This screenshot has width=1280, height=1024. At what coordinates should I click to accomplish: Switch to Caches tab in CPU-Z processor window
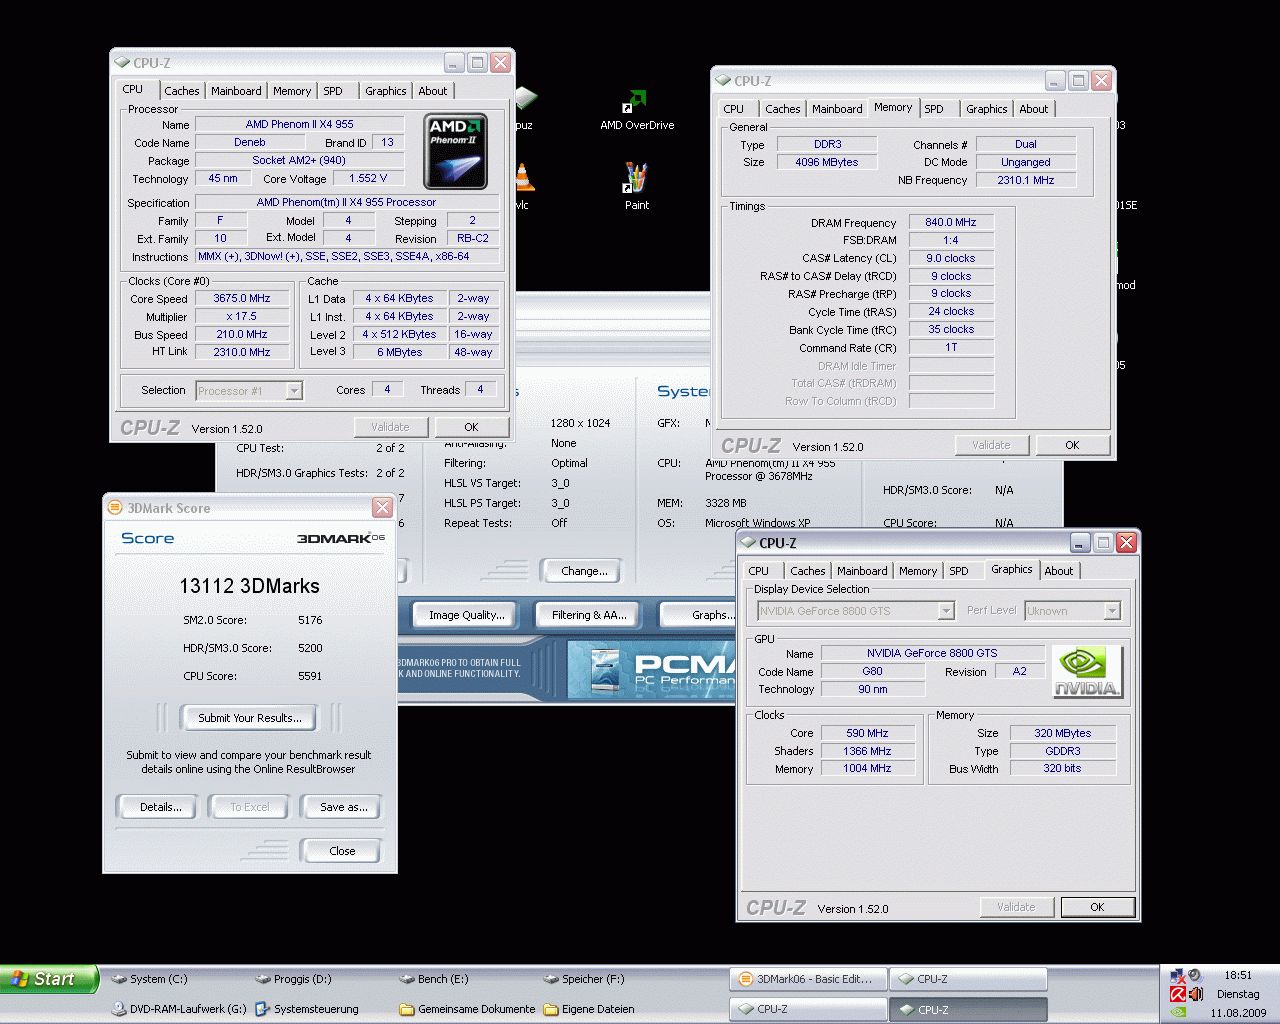click(181, 91)
